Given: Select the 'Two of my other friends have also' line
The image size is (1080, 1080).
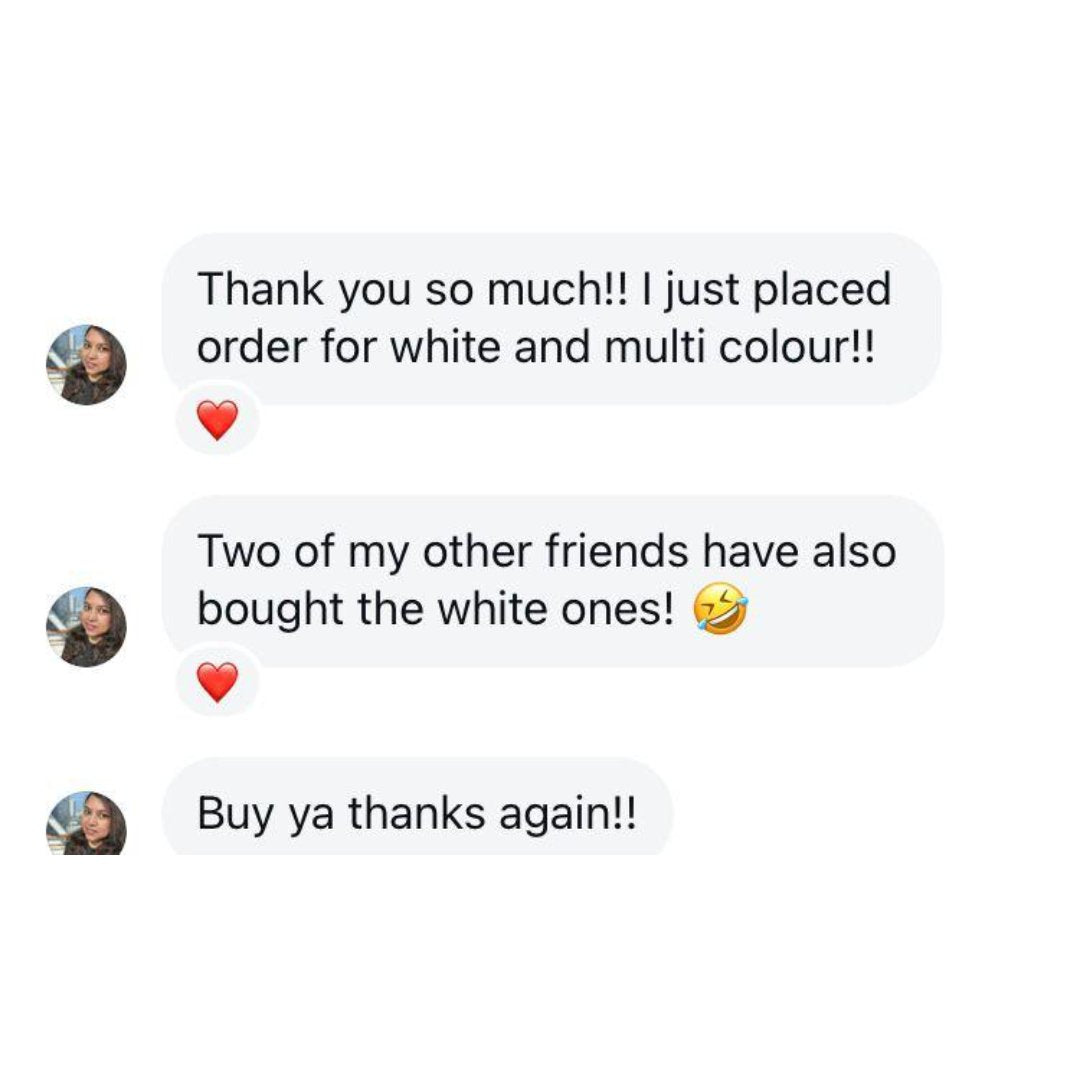Looking at the screenshot, I should [x=546, y=552].
